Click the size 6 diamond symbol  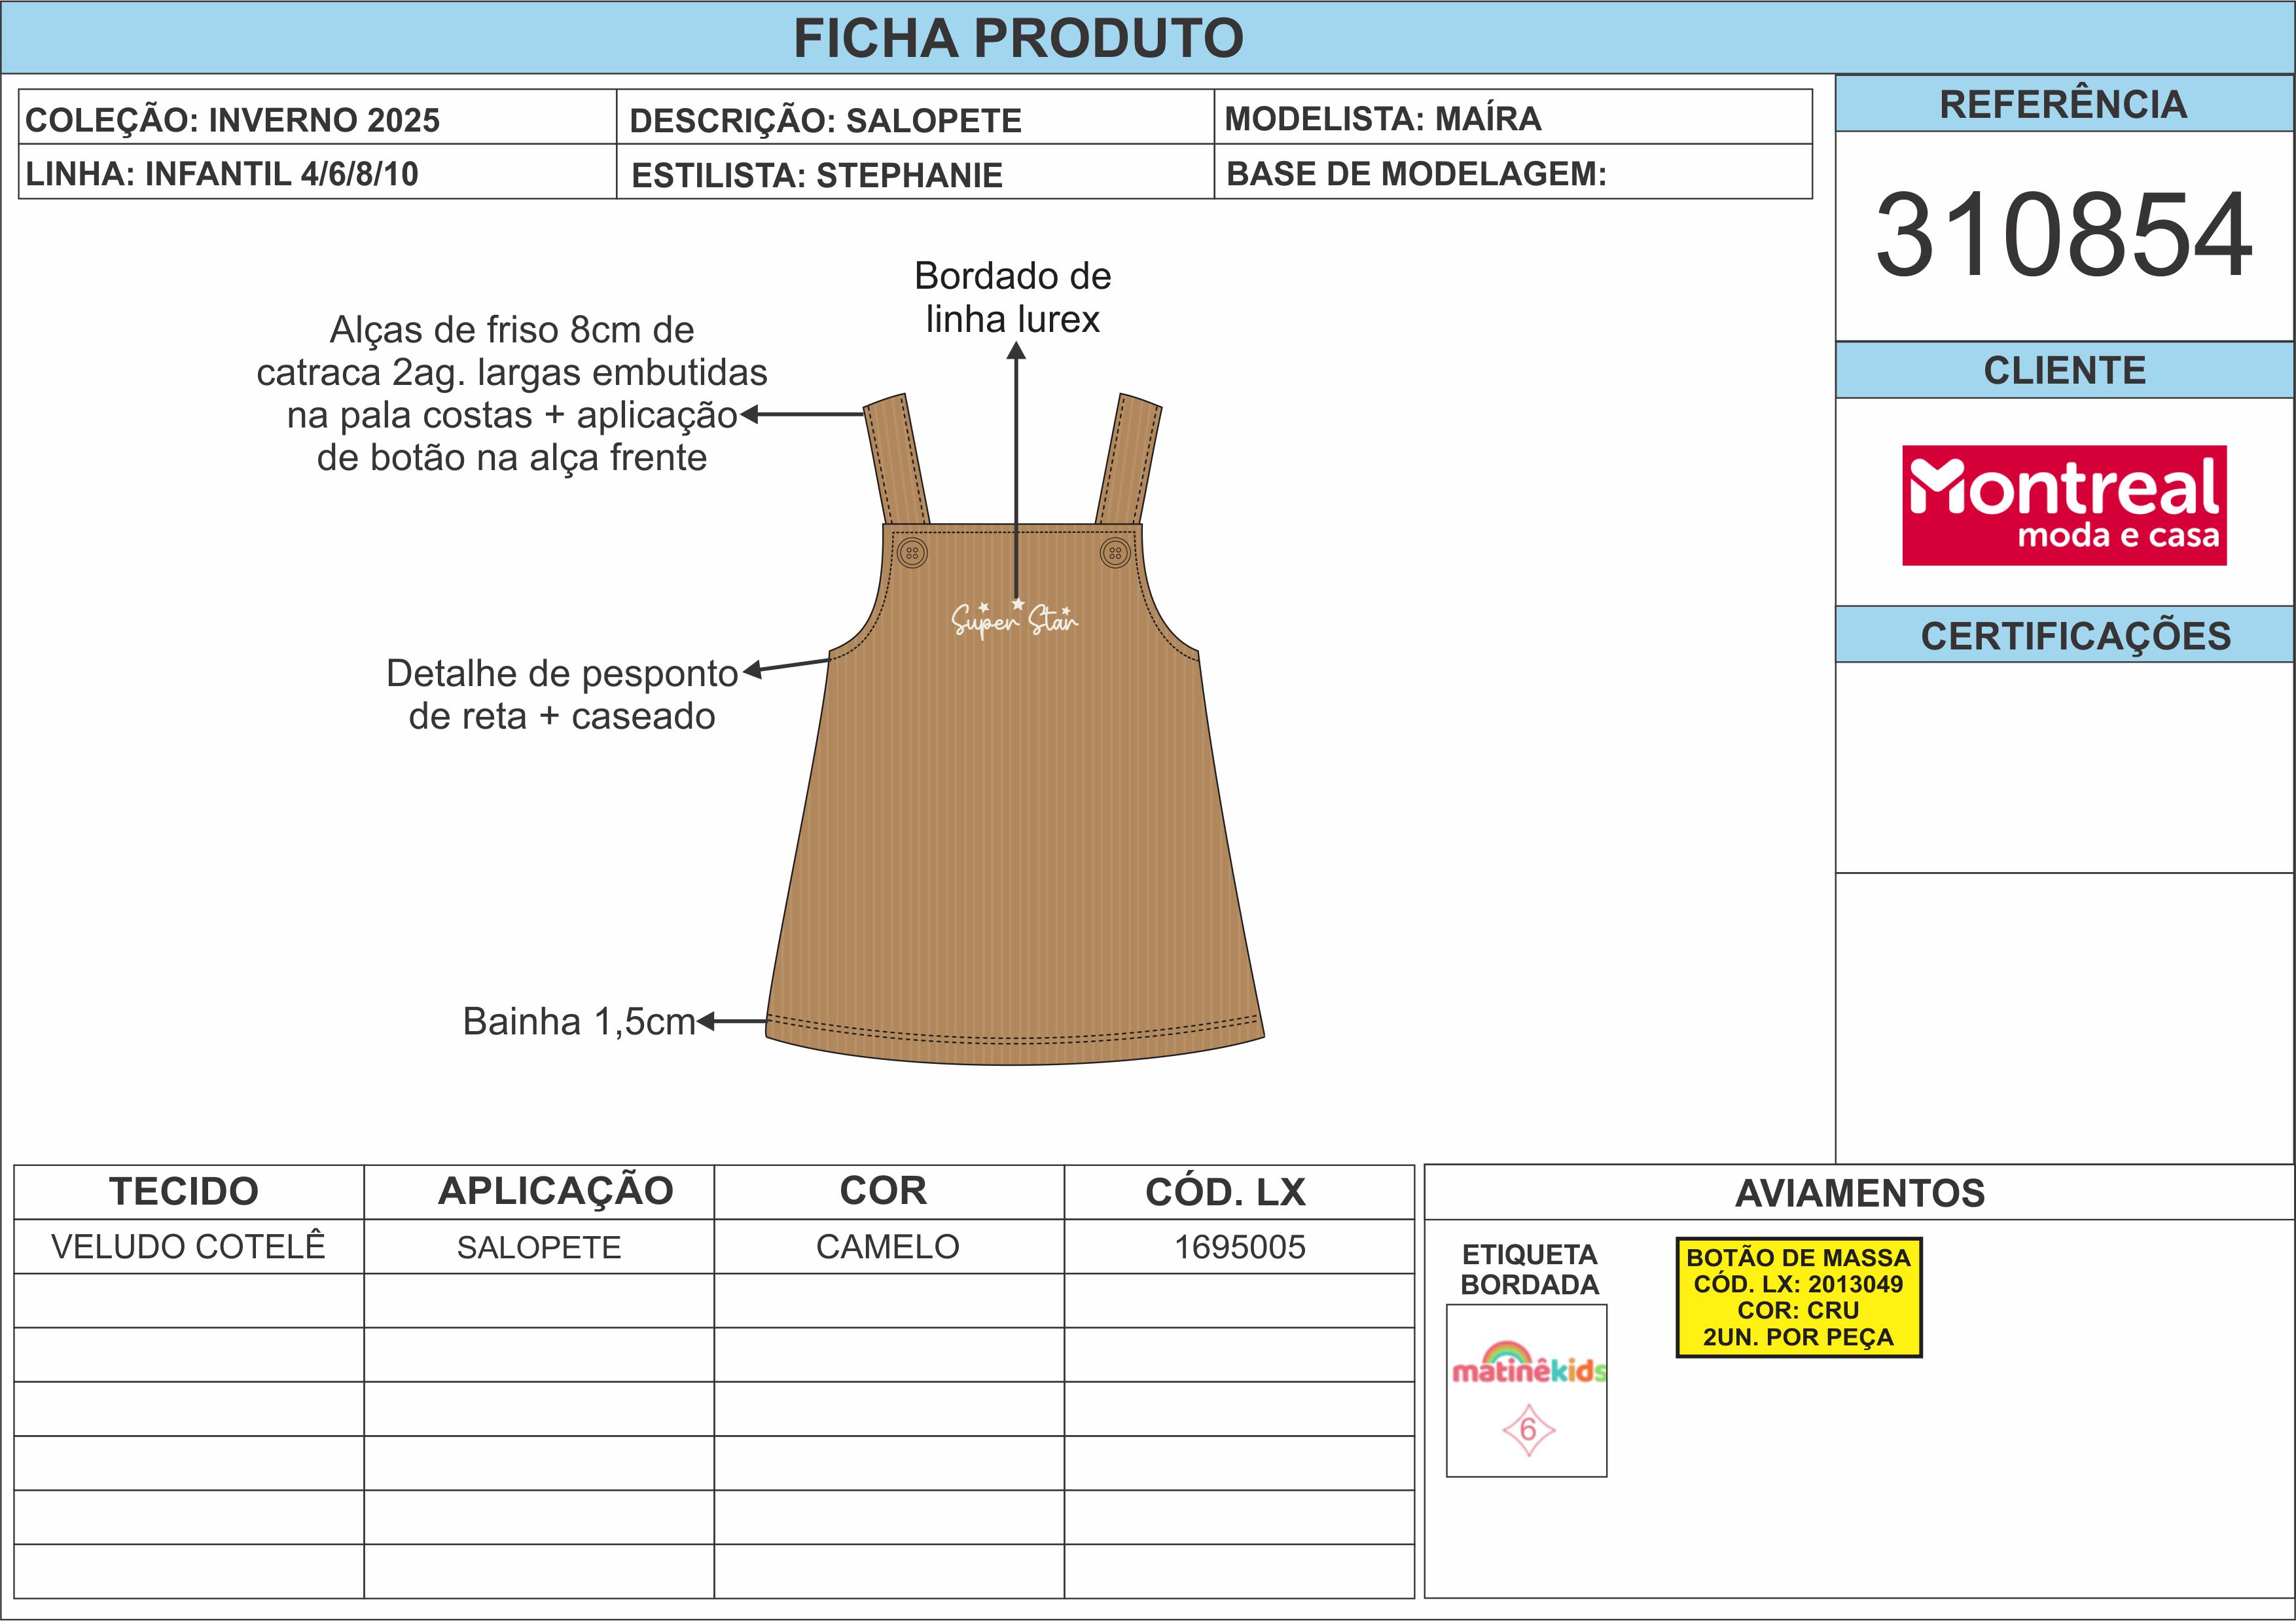(x=1528, y=1430)
